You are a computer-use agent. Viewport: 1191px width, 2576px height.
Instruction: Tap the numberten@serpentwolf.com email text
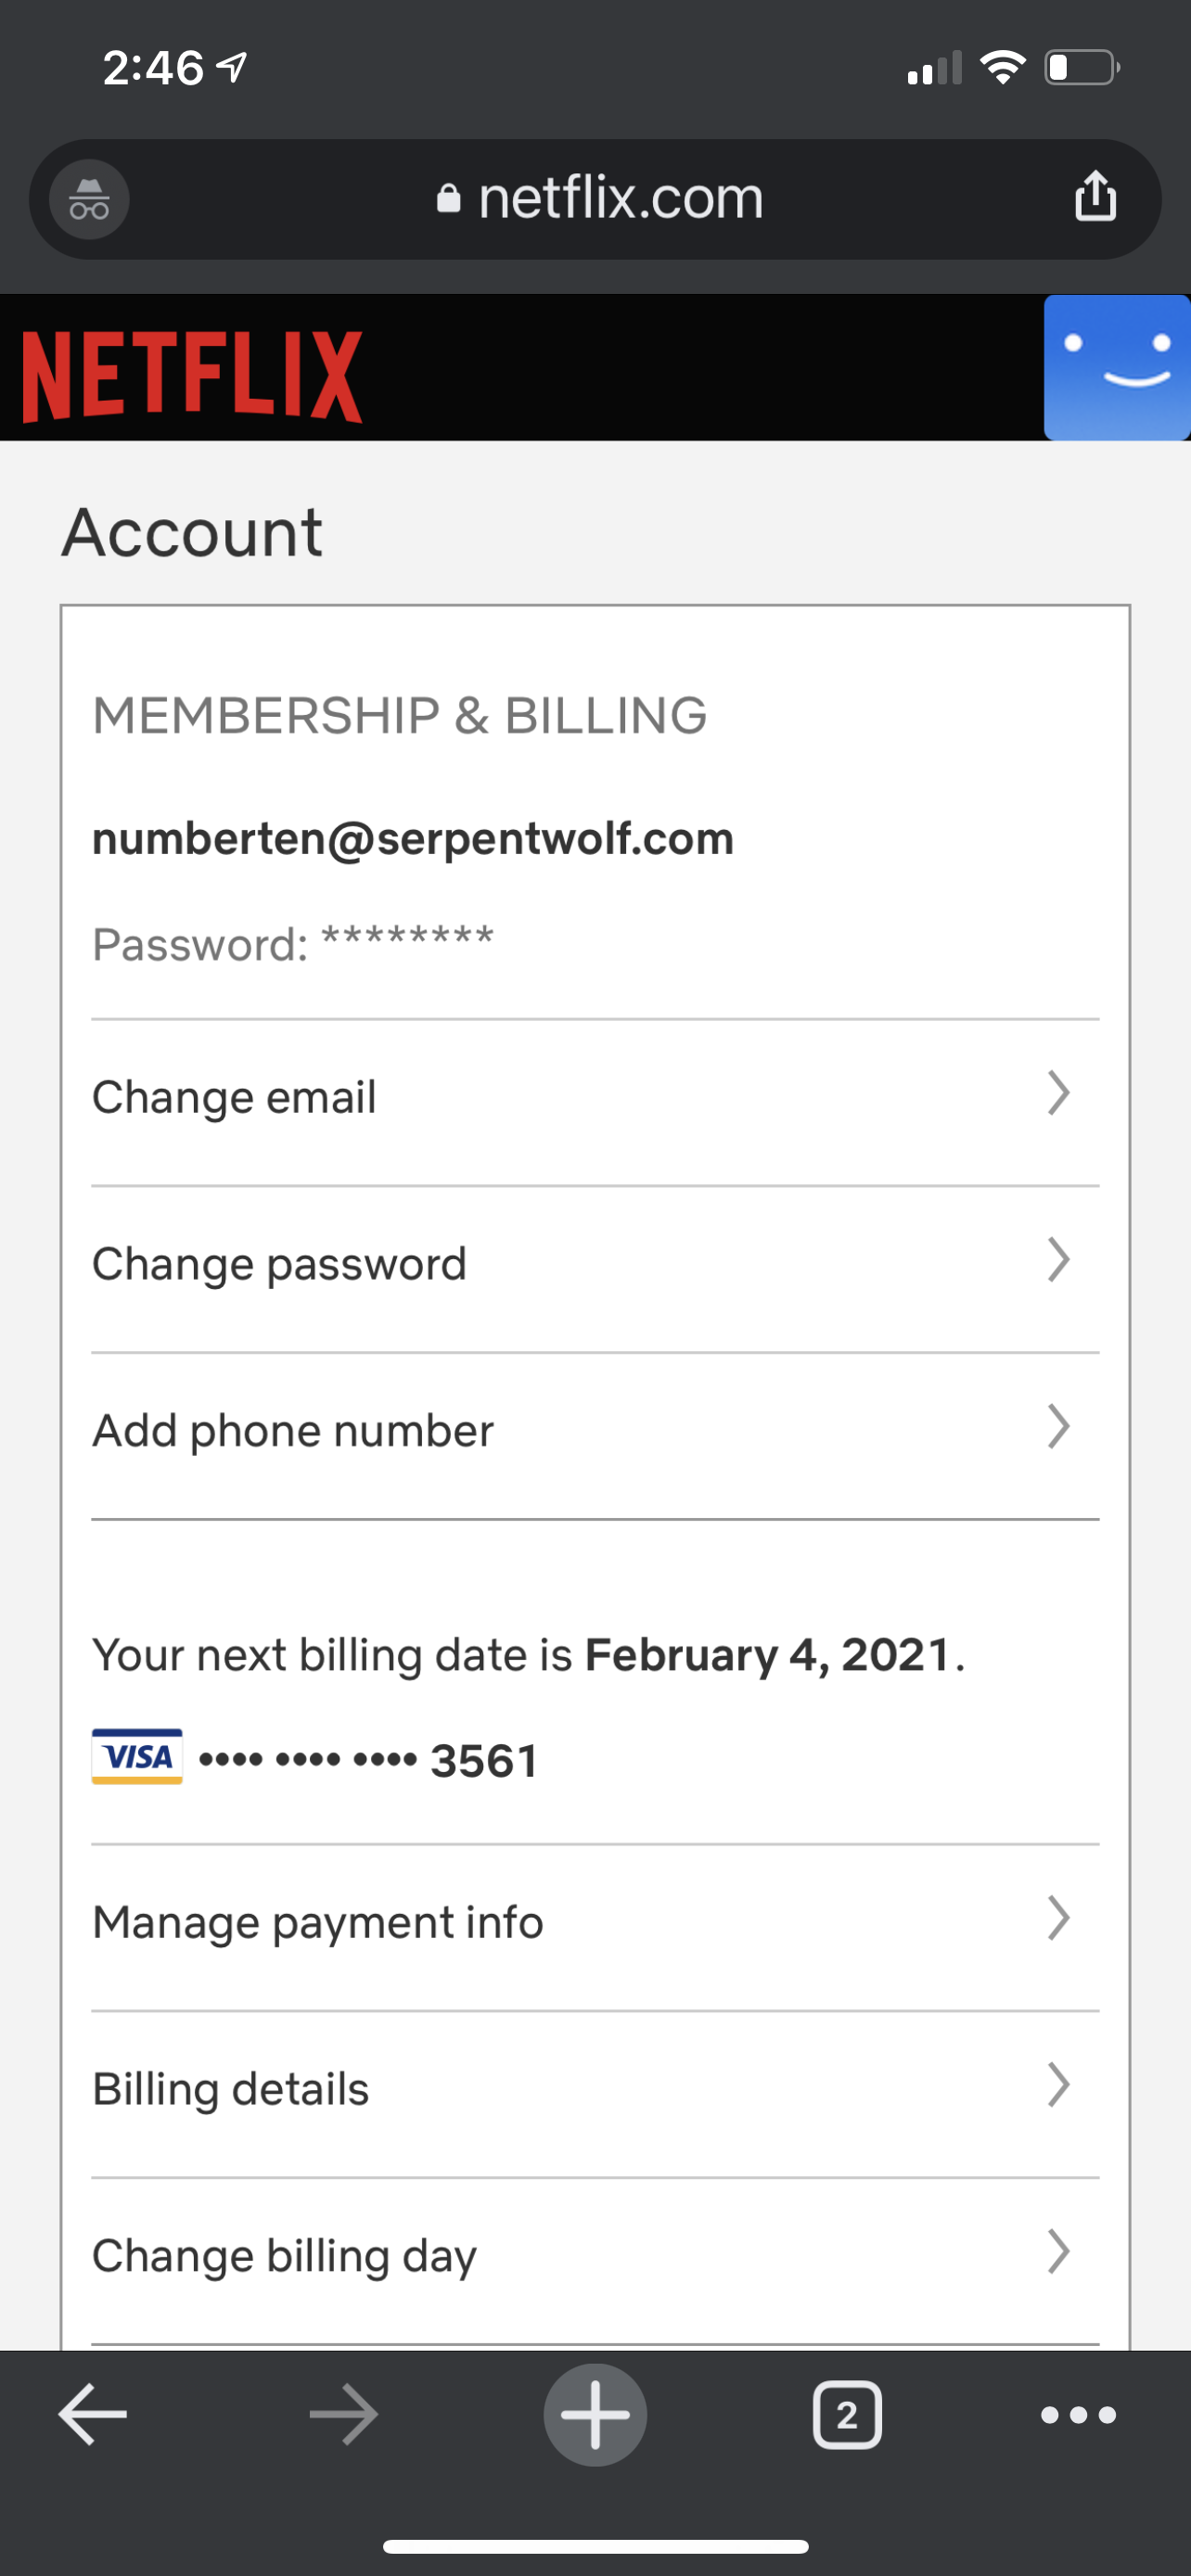coord(413,838)
